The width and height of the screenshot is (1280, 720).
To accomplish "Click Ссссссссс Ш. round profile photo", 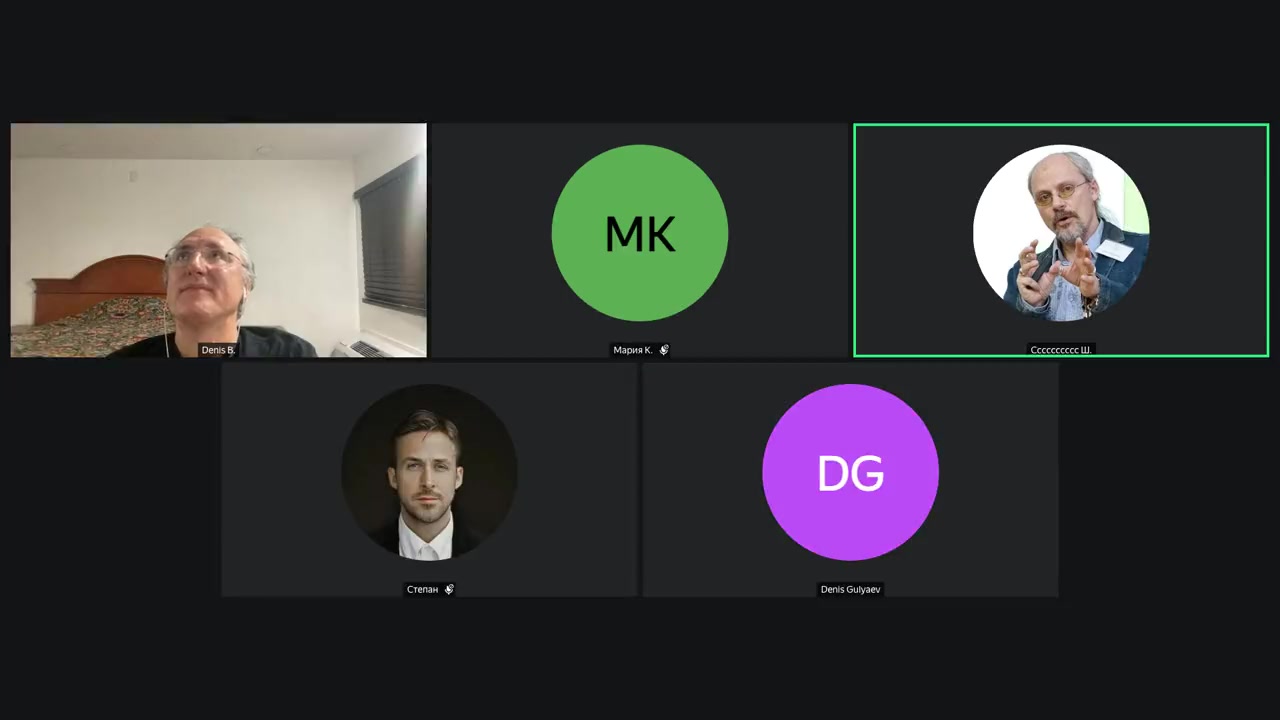I will 1061,232.
